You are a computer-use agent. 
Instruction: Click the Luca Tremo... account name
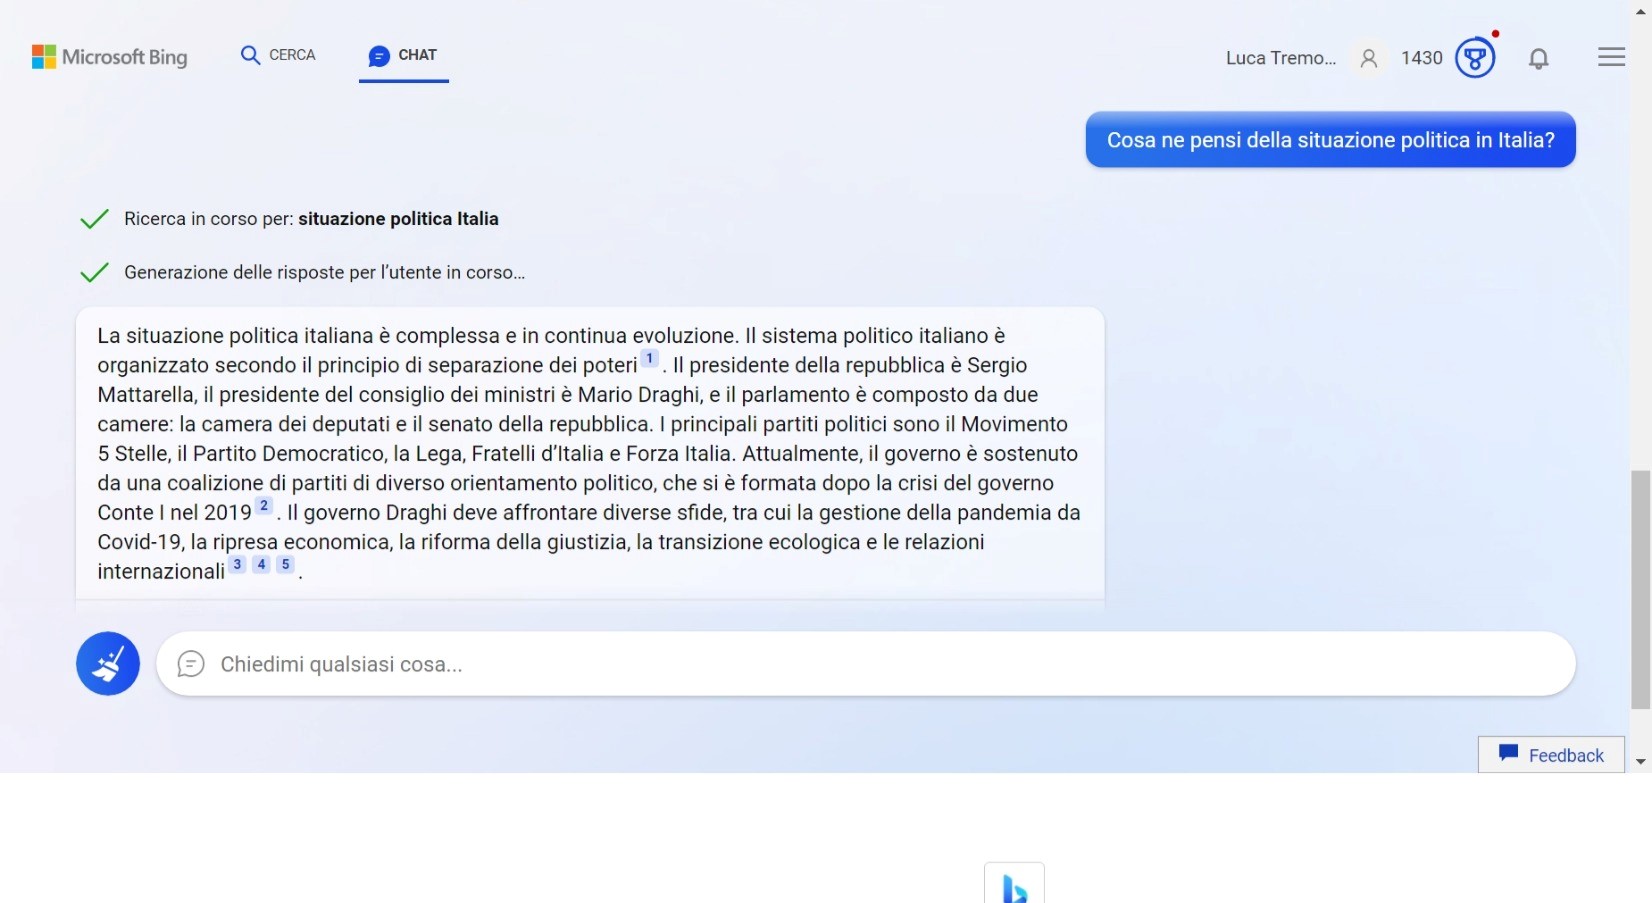tap(1281, 58)
